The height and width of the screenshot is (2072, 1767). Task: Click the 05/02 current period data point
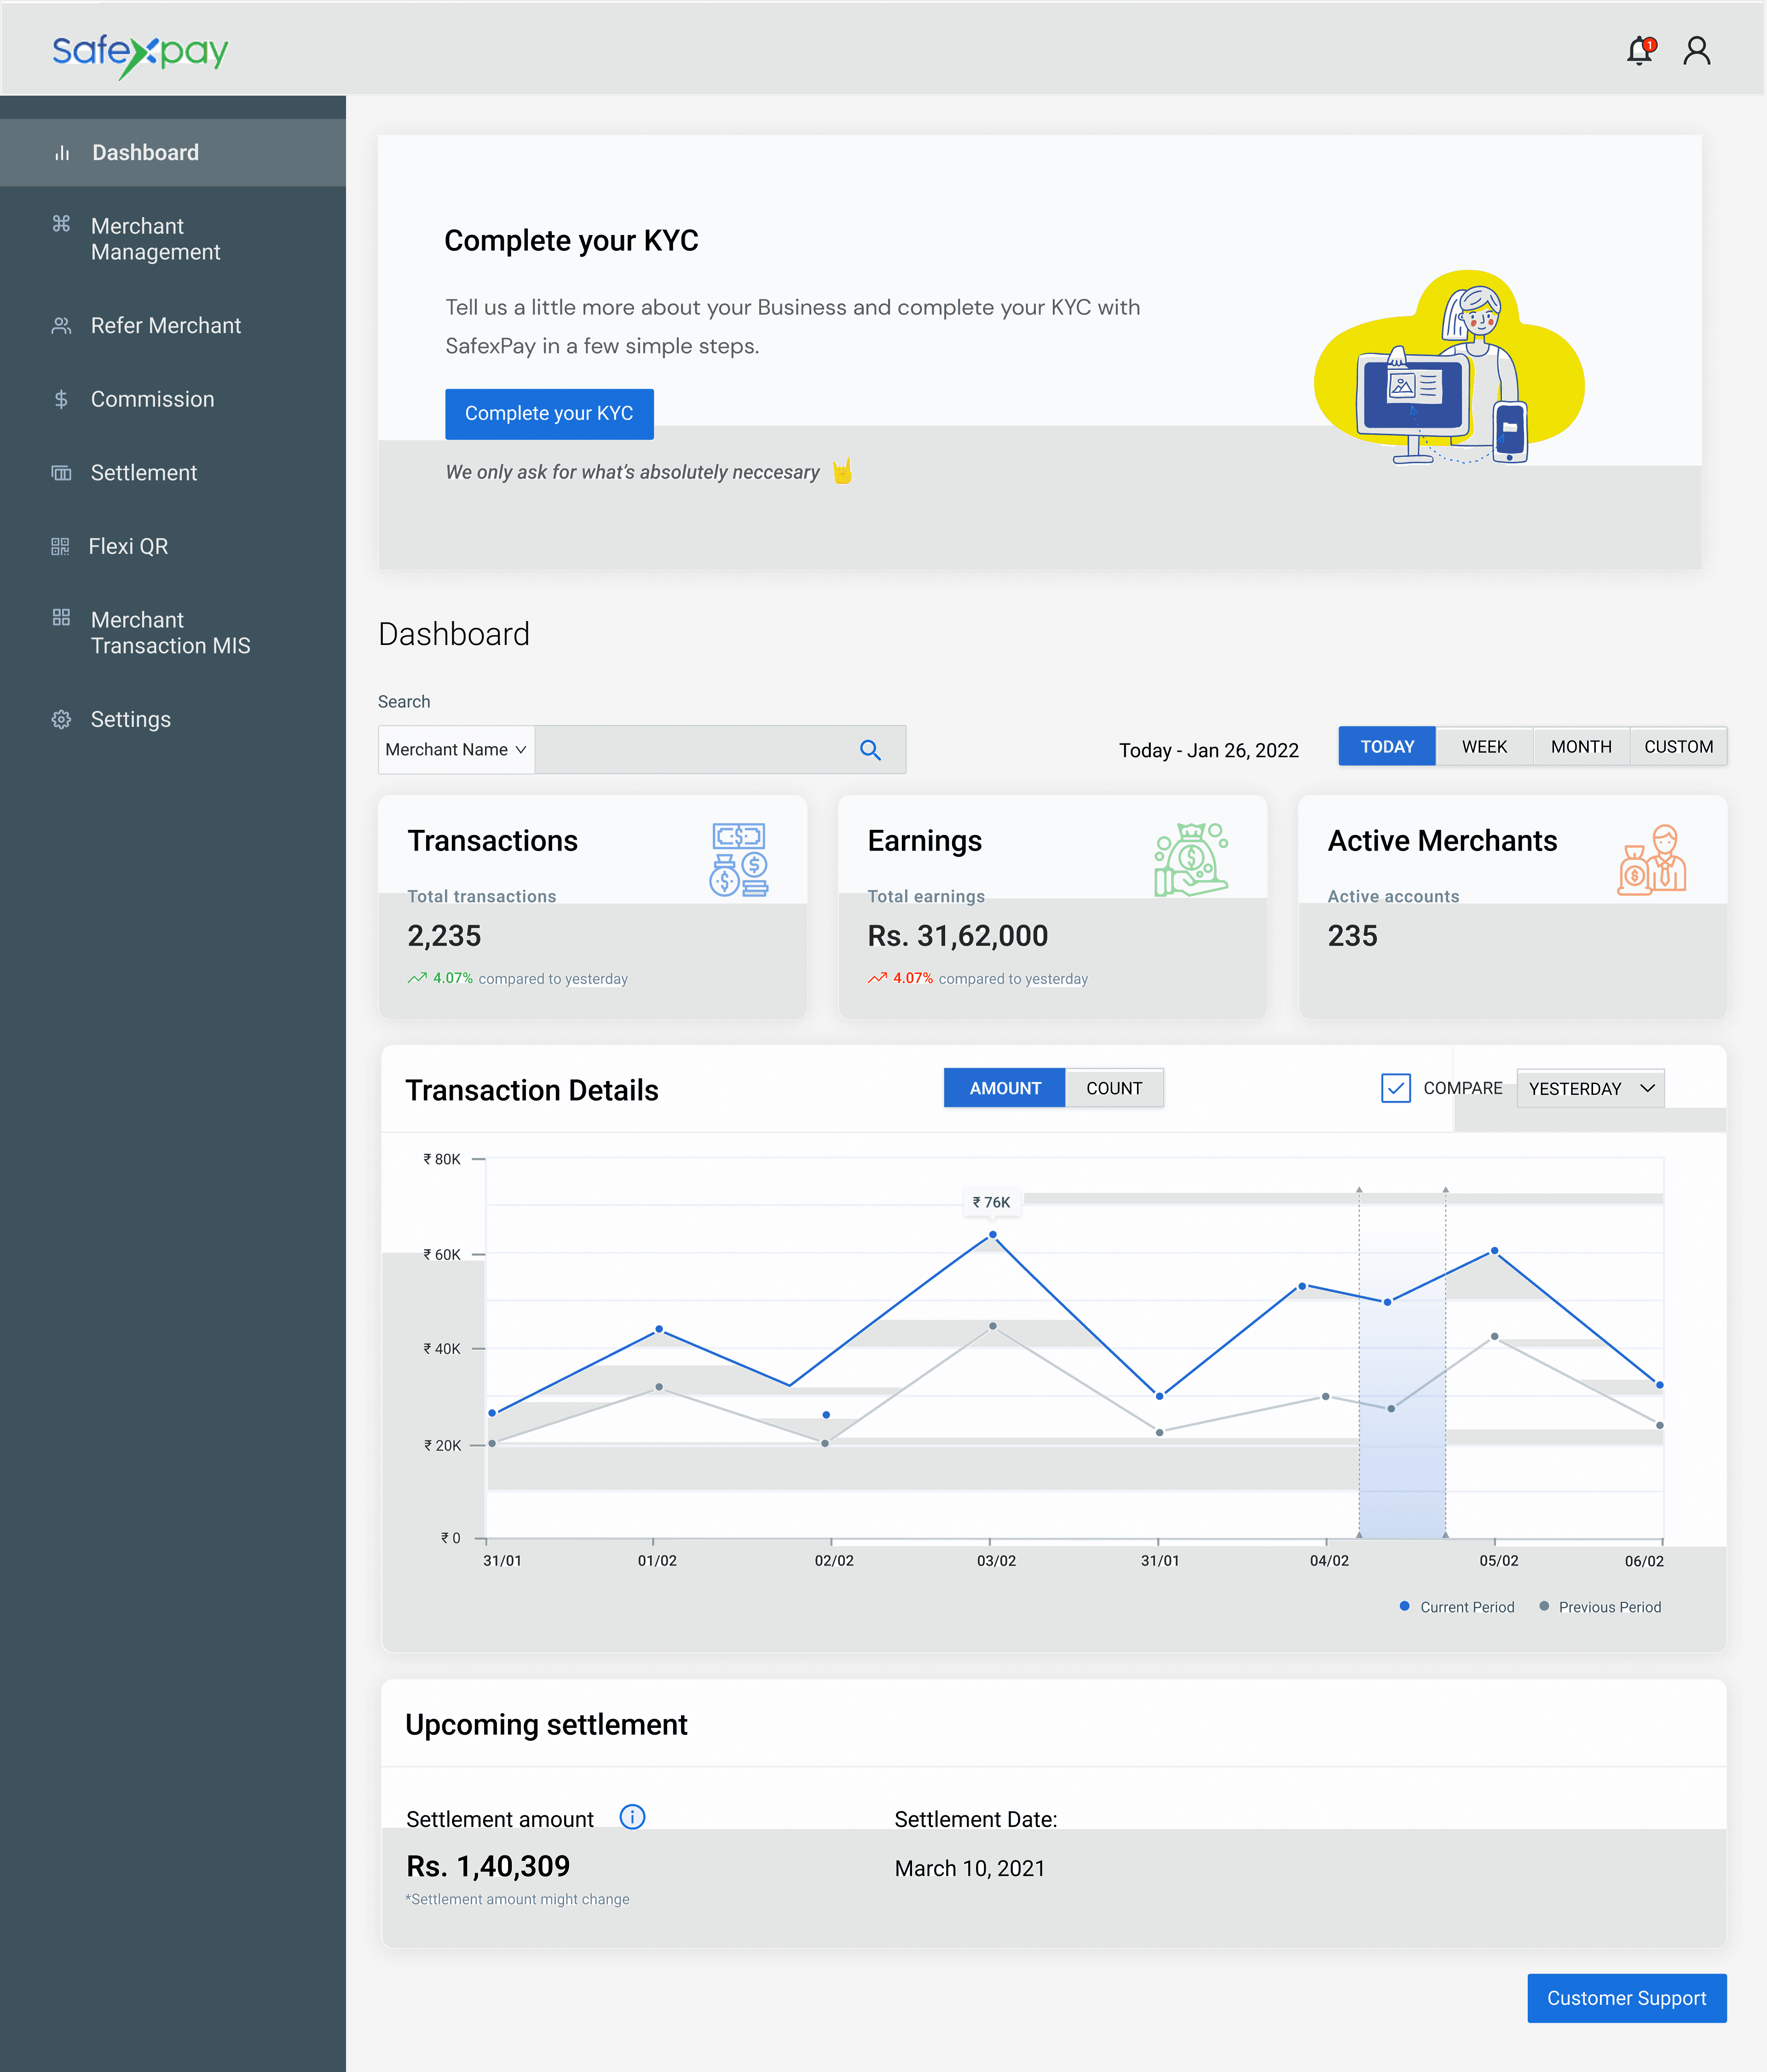coord(1495,1251)
